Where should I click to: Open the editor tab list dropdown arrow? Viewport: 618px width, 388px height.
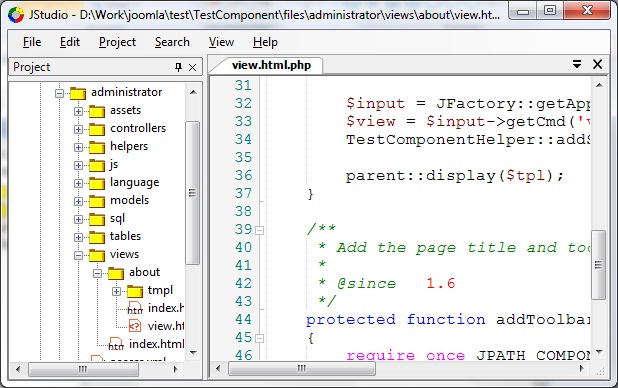577,64
